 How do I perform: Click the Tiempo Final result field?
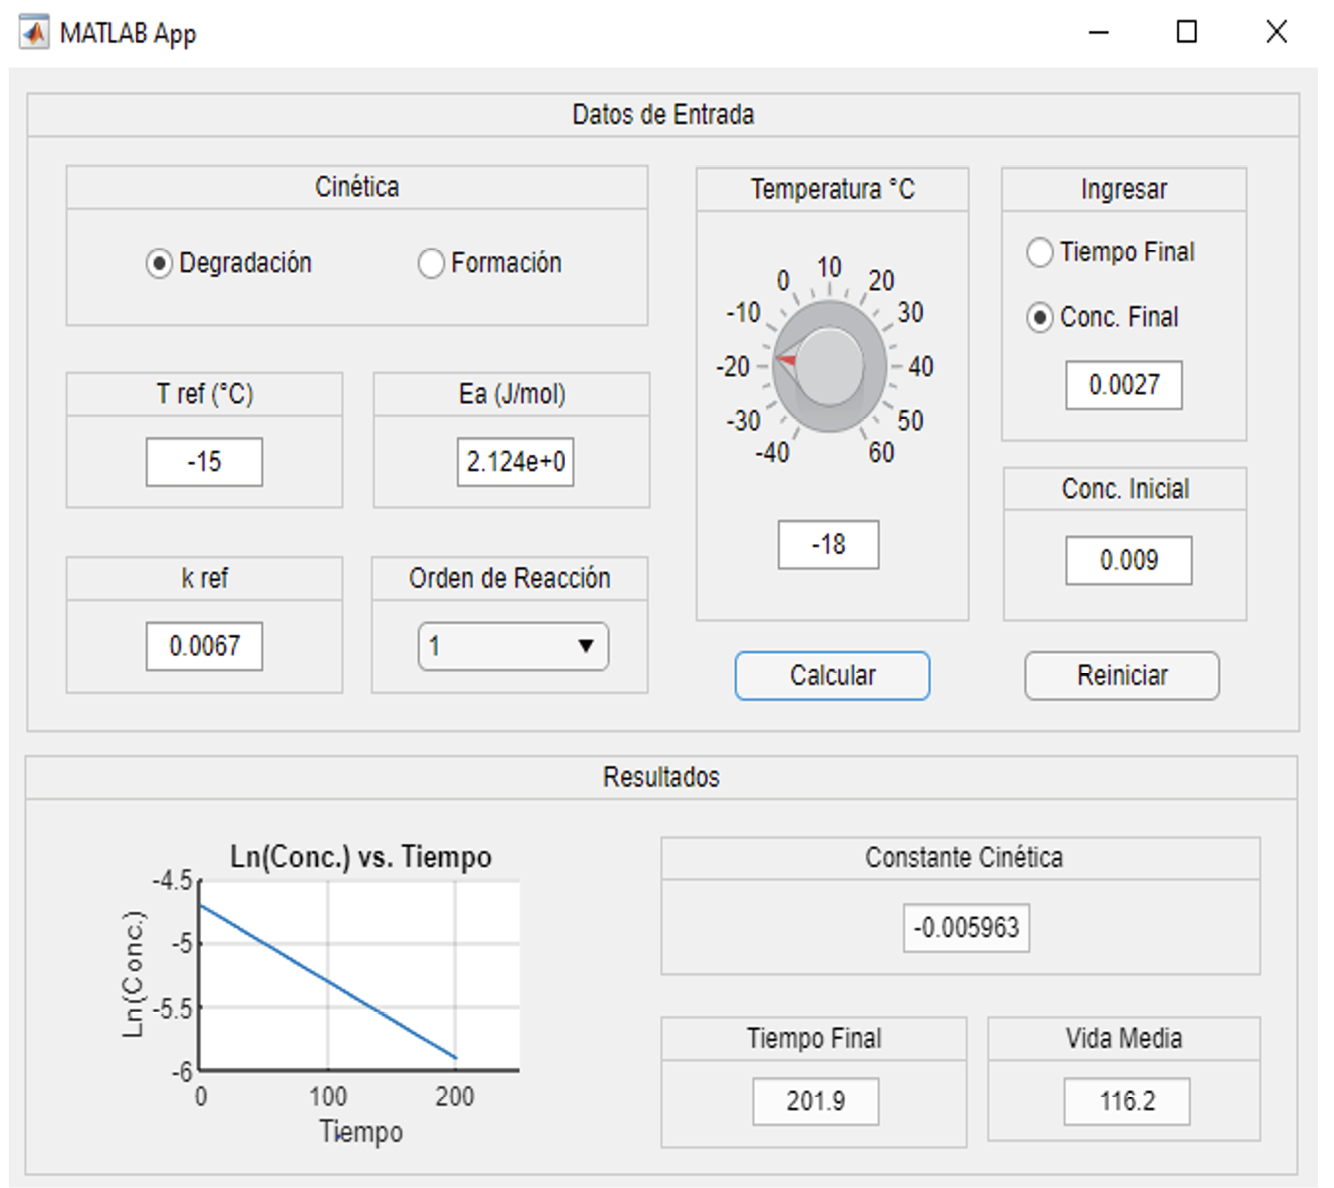tap(815, 1102)
